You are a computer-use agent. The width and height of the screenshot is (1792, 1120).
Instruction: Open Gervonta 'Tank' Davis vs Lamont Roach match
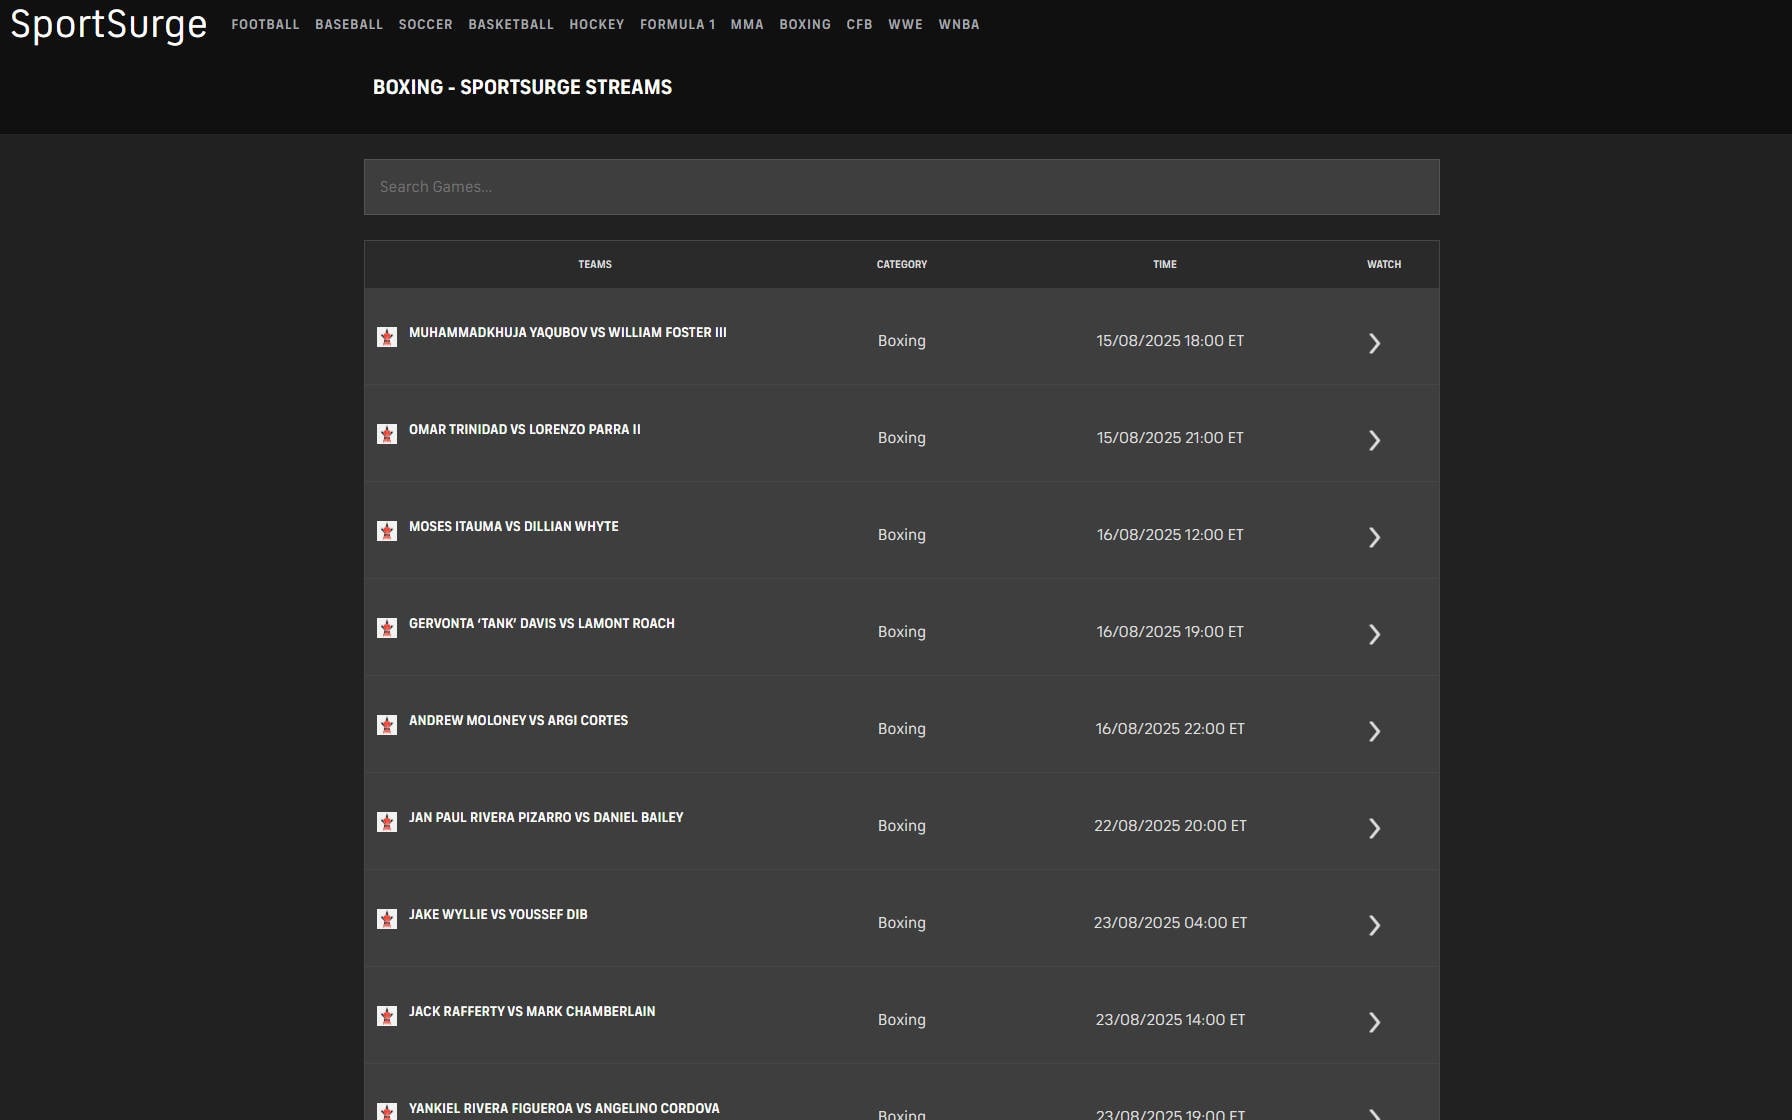tap(542, 623)
